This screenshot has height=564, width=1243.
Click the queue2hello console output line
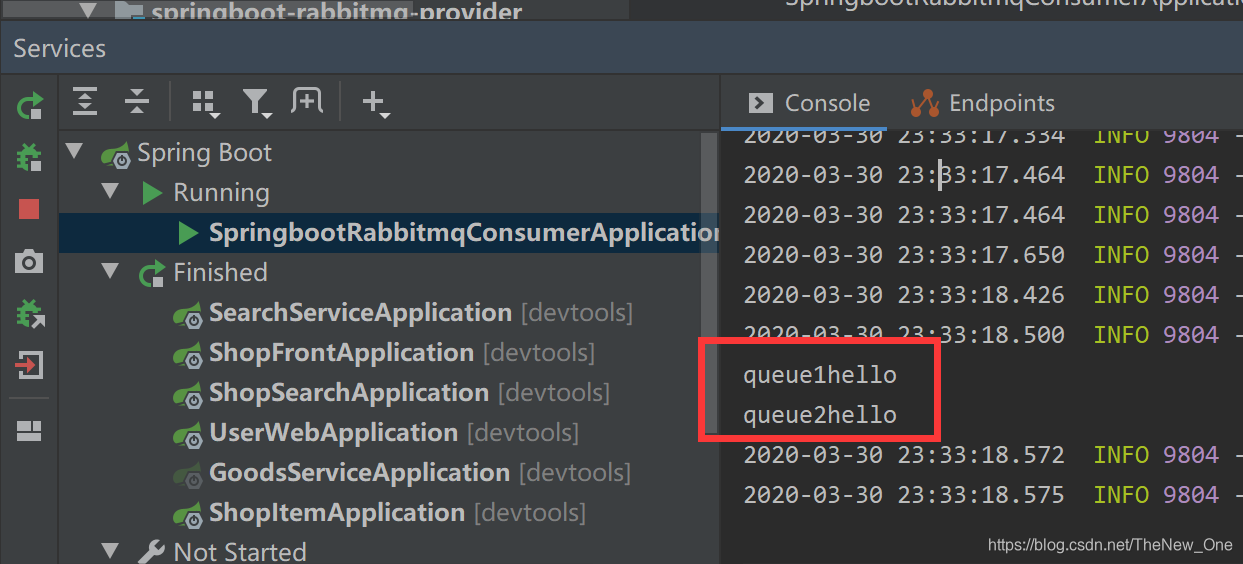tap(820, 415)
